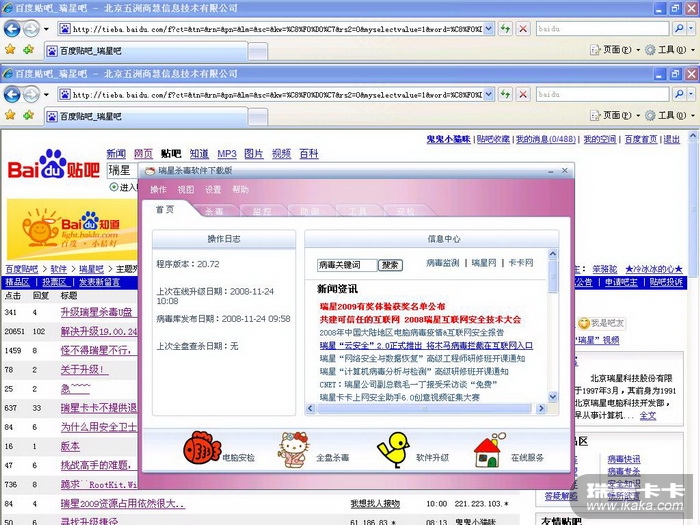Switch to the 监控 tab
Image resolution: width=700 pixels, height=525 pixels.
262,211
